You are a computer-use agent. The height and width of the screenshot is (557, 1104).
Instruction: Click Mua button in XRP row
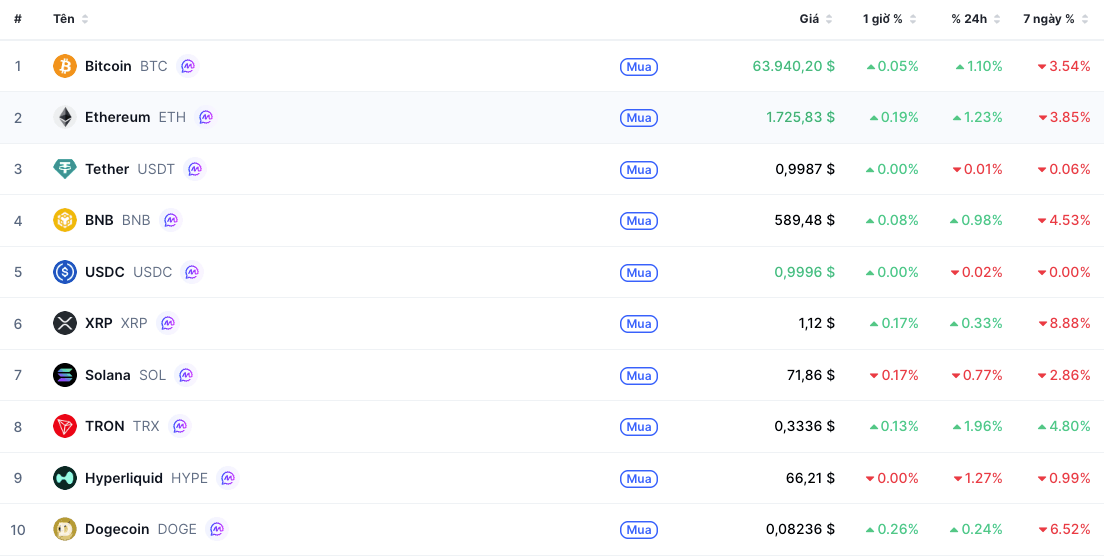coord(639,324)
